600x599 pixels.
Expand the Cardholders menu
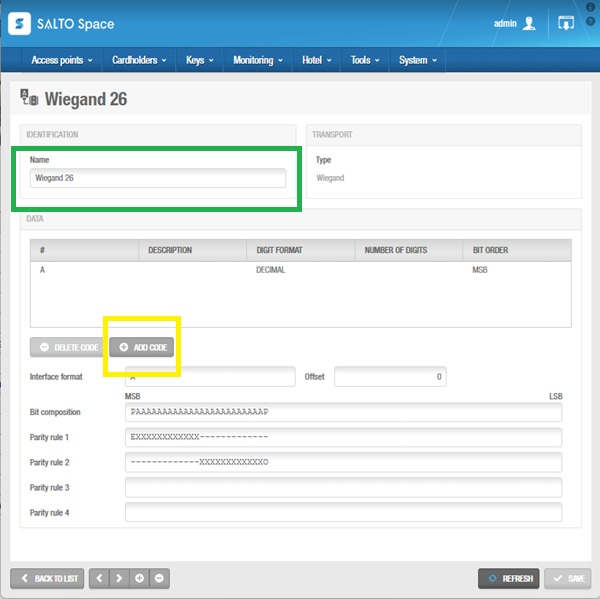coord(139,60)
